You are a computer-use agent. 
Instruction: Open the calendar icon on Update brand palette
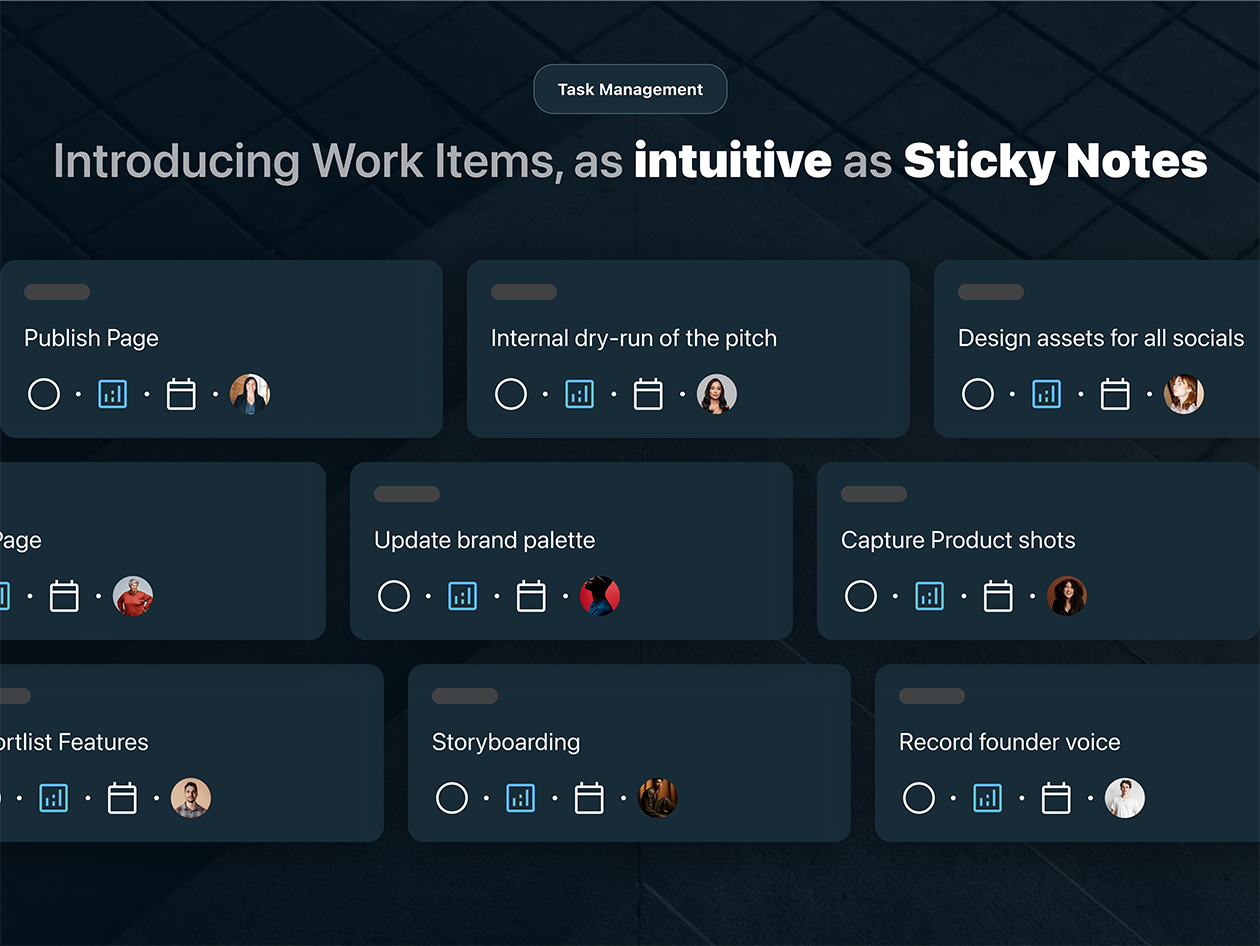pos(531,595)
